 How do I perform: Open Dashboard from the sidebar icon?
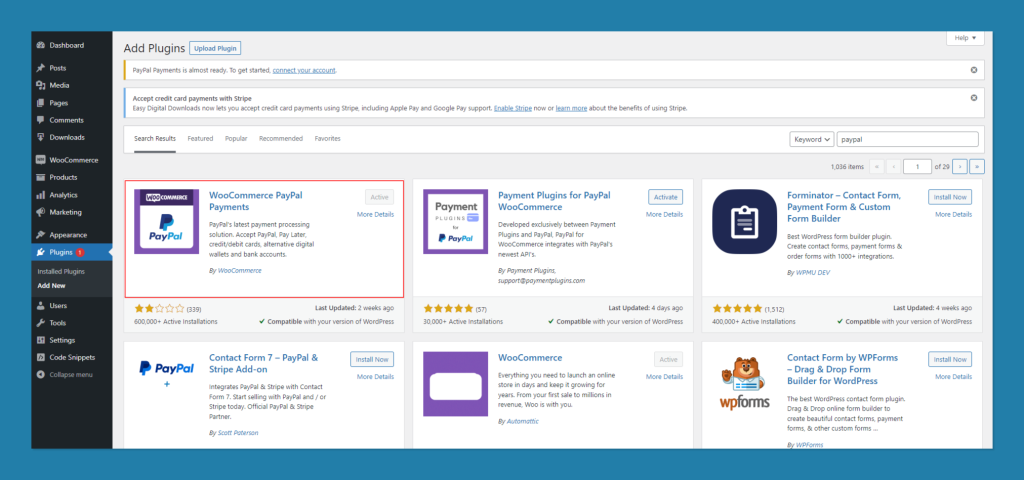[x=40, y=45]
